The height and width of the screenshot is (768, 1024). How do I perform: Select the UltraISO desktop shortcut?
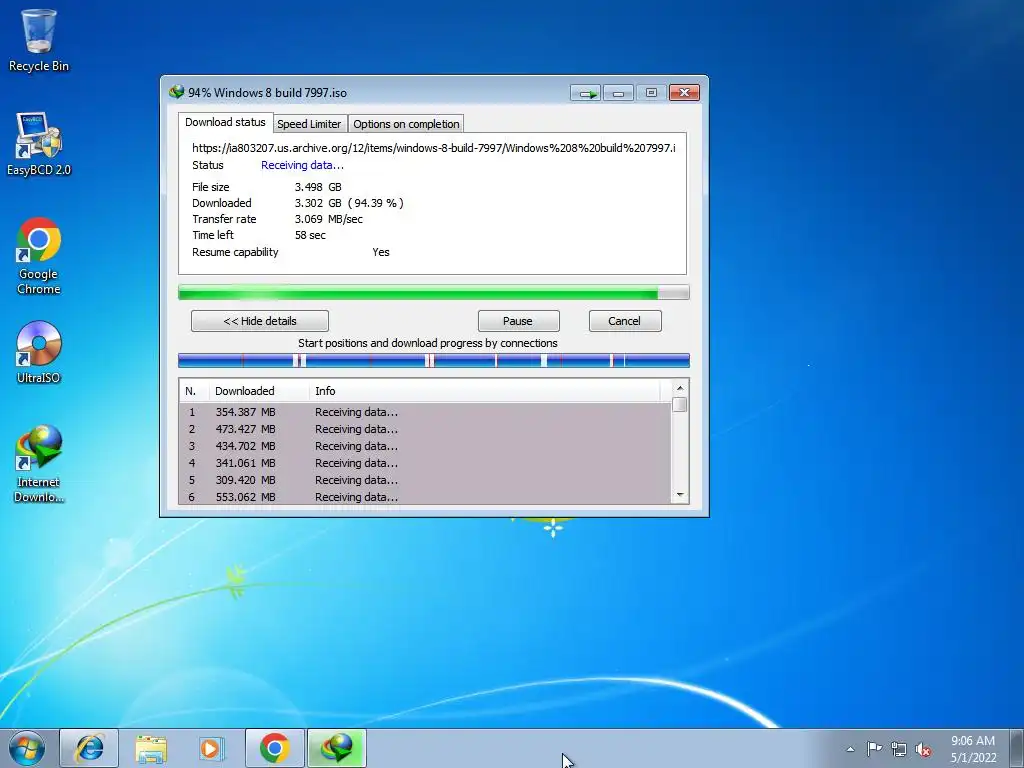(x=39, y=352)
